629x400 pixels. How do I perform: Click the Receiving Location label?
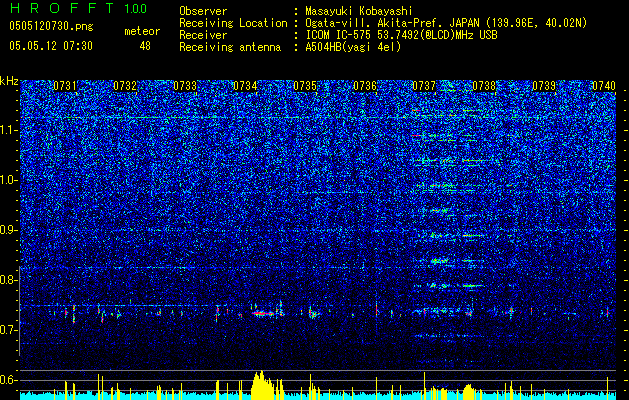[233, 23]
